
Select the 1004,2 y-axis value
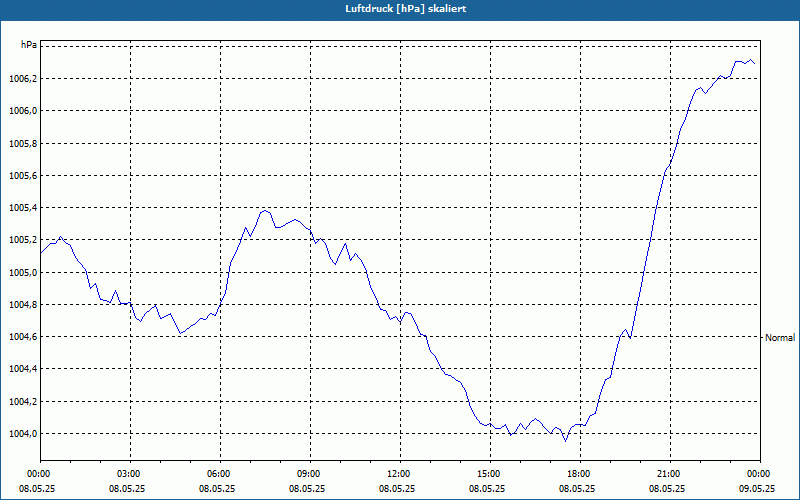(23, 402)
